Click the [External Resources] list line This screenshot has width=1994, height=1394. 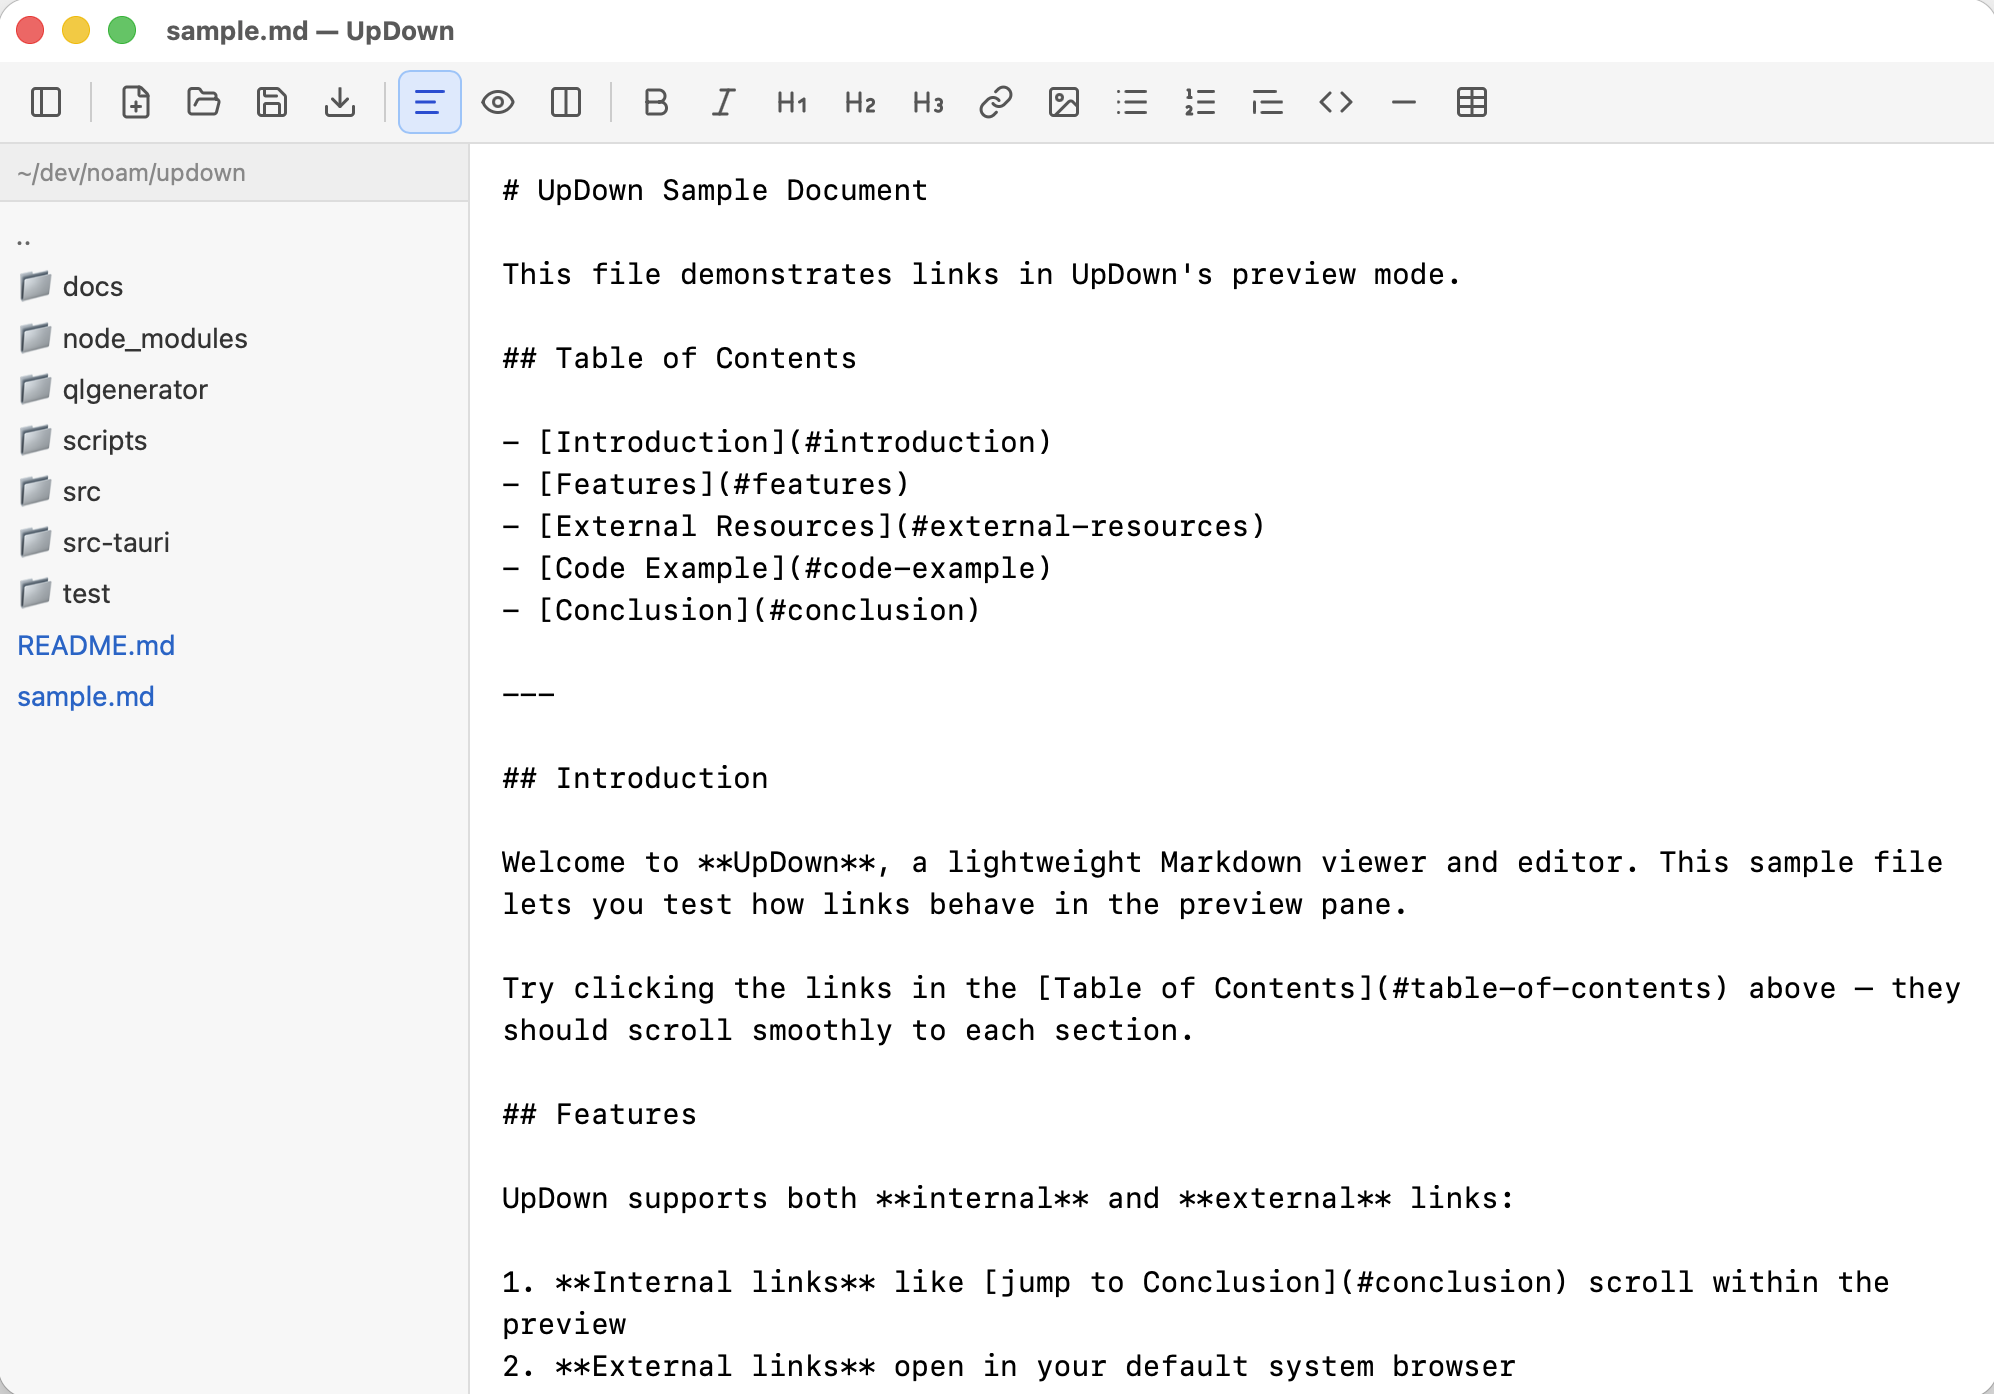(x=884, y=526)
